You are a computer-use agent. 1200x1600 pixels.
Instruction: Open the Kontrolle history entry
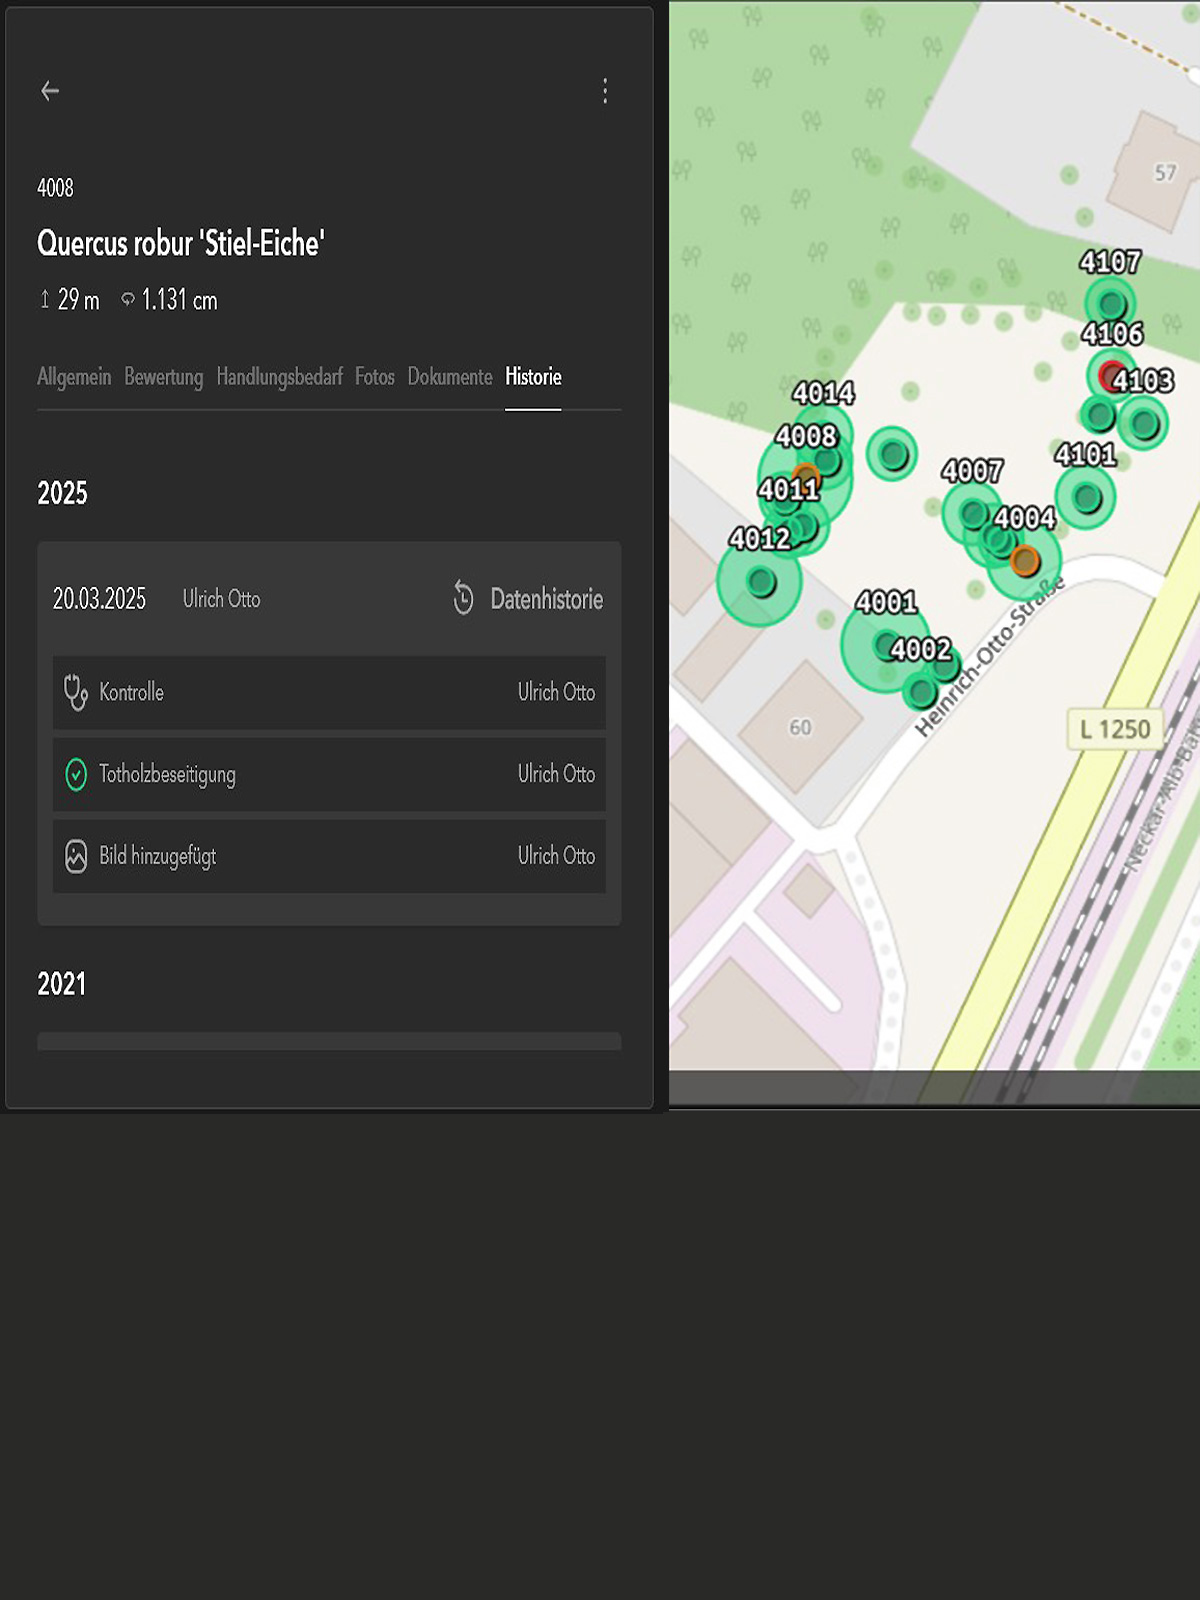point(329,692)
